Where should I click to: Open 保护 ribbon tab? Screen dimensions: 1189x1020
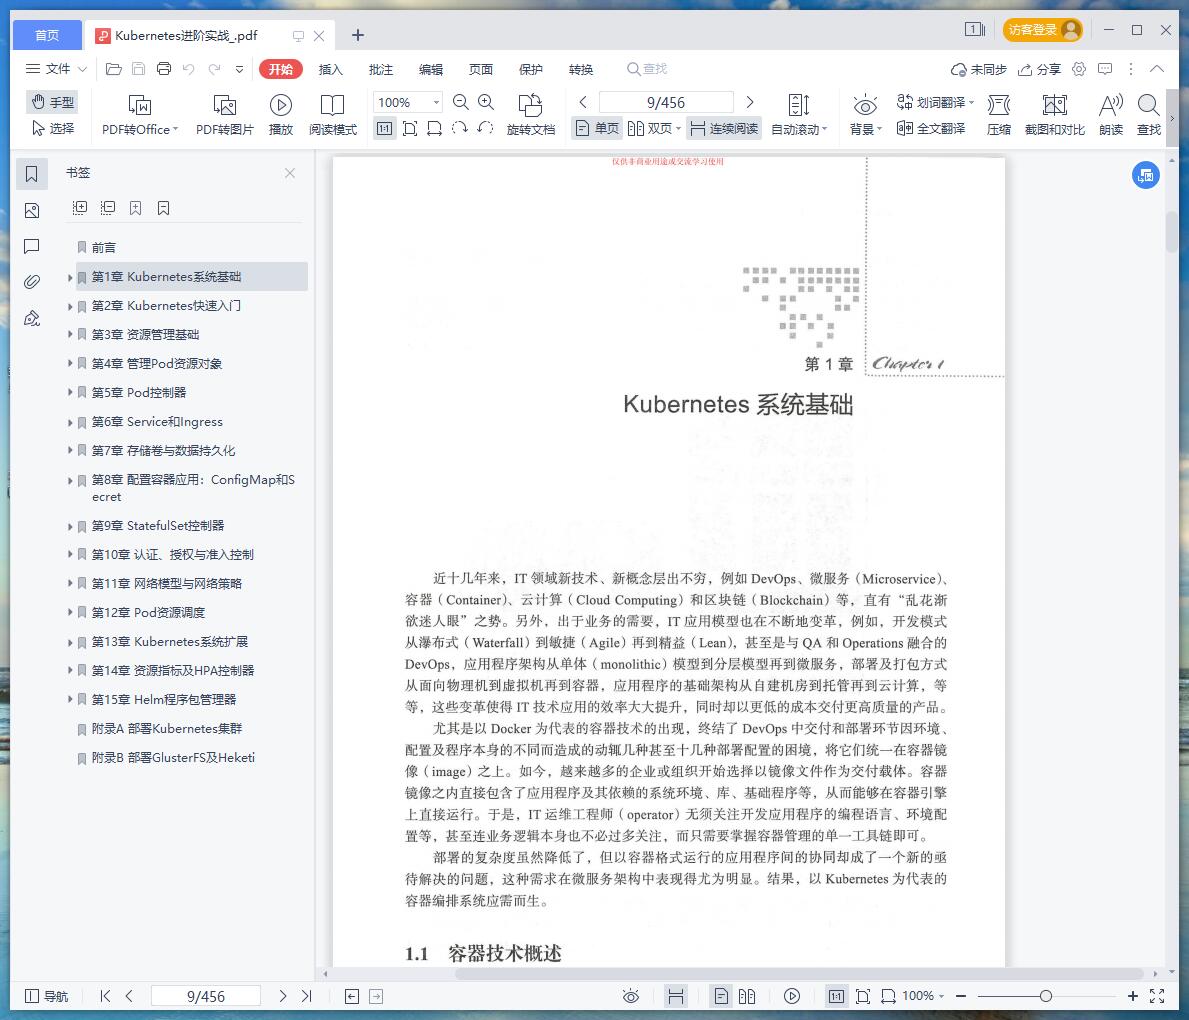(531, 69)
